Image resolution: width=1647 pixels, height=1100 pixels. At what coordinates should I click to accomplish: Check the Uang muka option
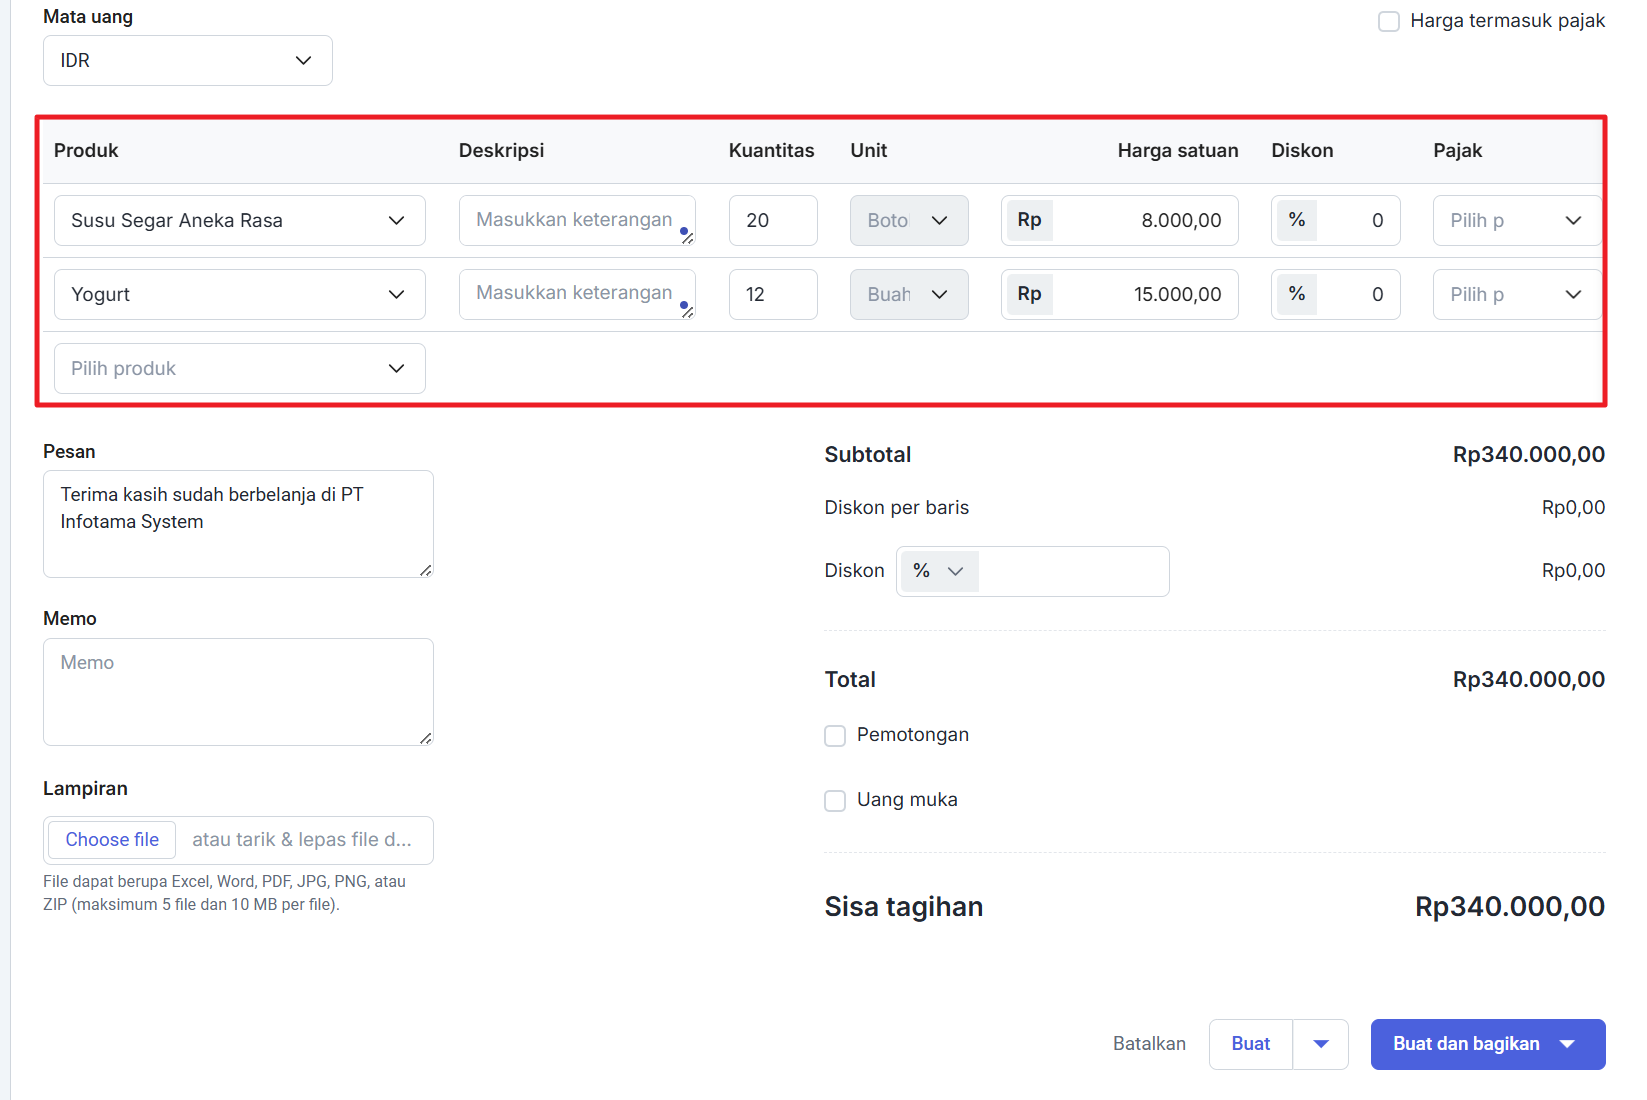[835, 801]
